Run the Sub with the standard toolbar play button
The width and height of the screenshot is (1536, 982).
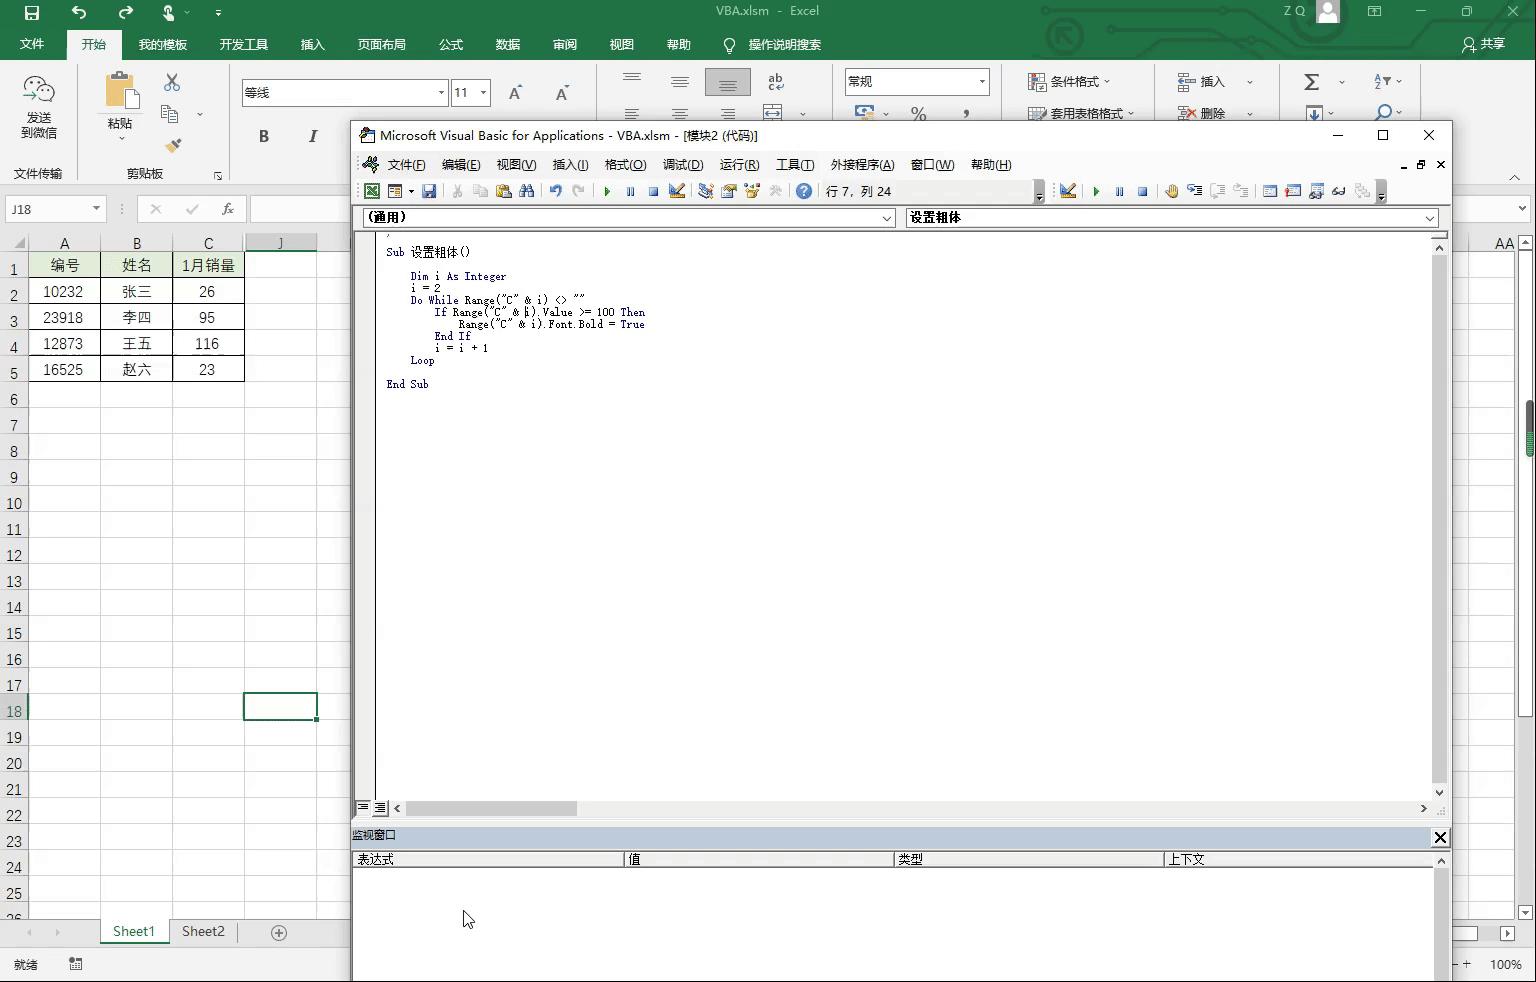point(607,191)
